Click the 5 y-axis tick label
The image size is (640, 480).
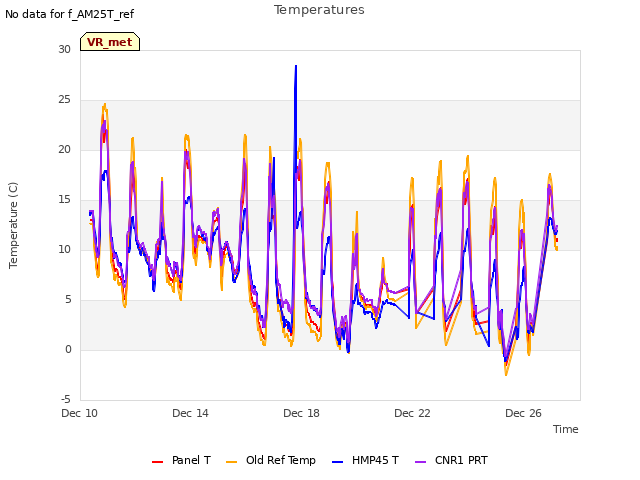[68, 300]
